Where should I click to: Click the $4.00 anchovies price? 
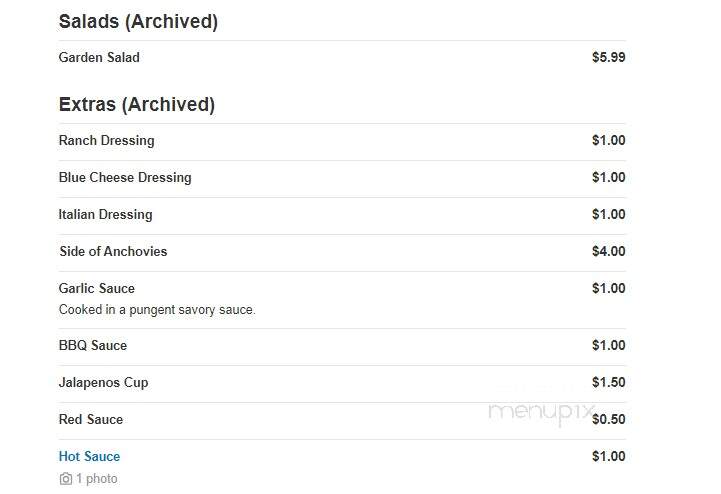click(x=609, y=251)
